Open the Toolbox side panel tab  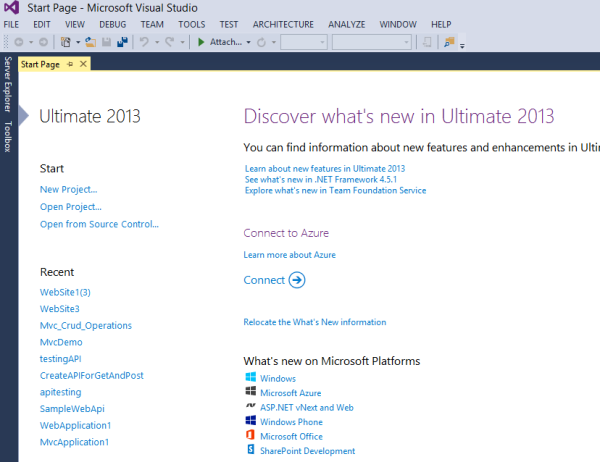[8, 137]
